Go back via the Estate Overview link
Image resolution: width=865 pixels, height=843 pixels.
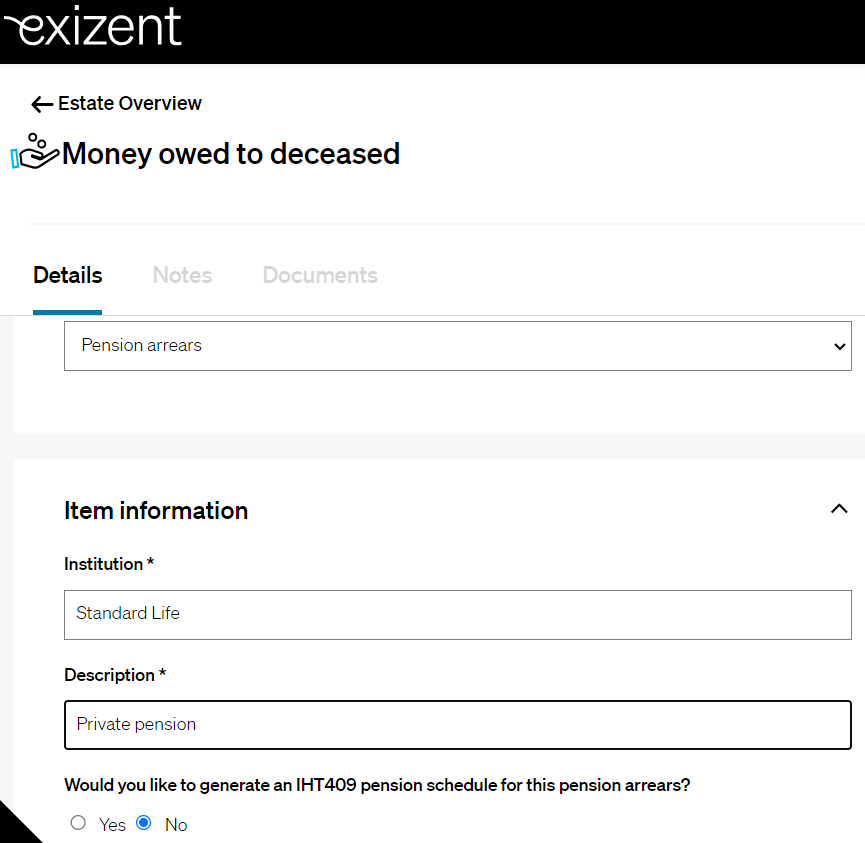tap(129, 103)
